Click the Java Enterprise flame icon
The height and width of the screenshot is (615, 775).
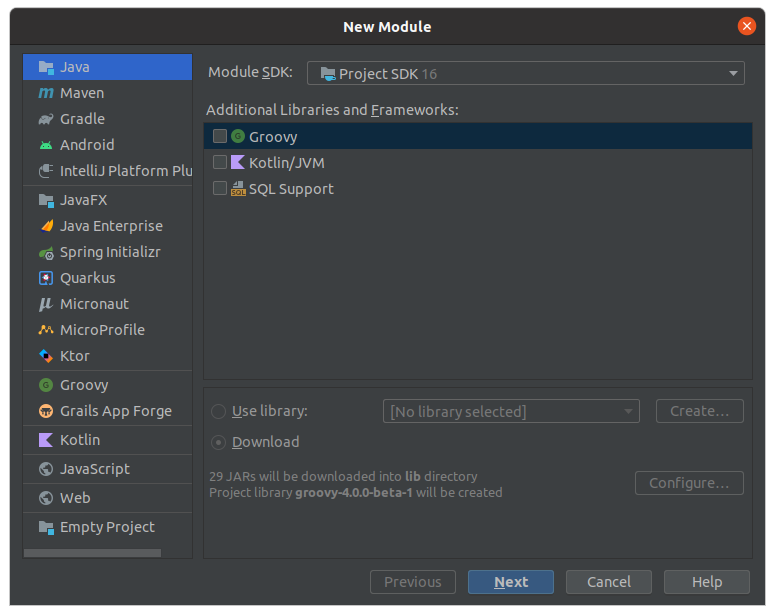click(x=46, y=226)
